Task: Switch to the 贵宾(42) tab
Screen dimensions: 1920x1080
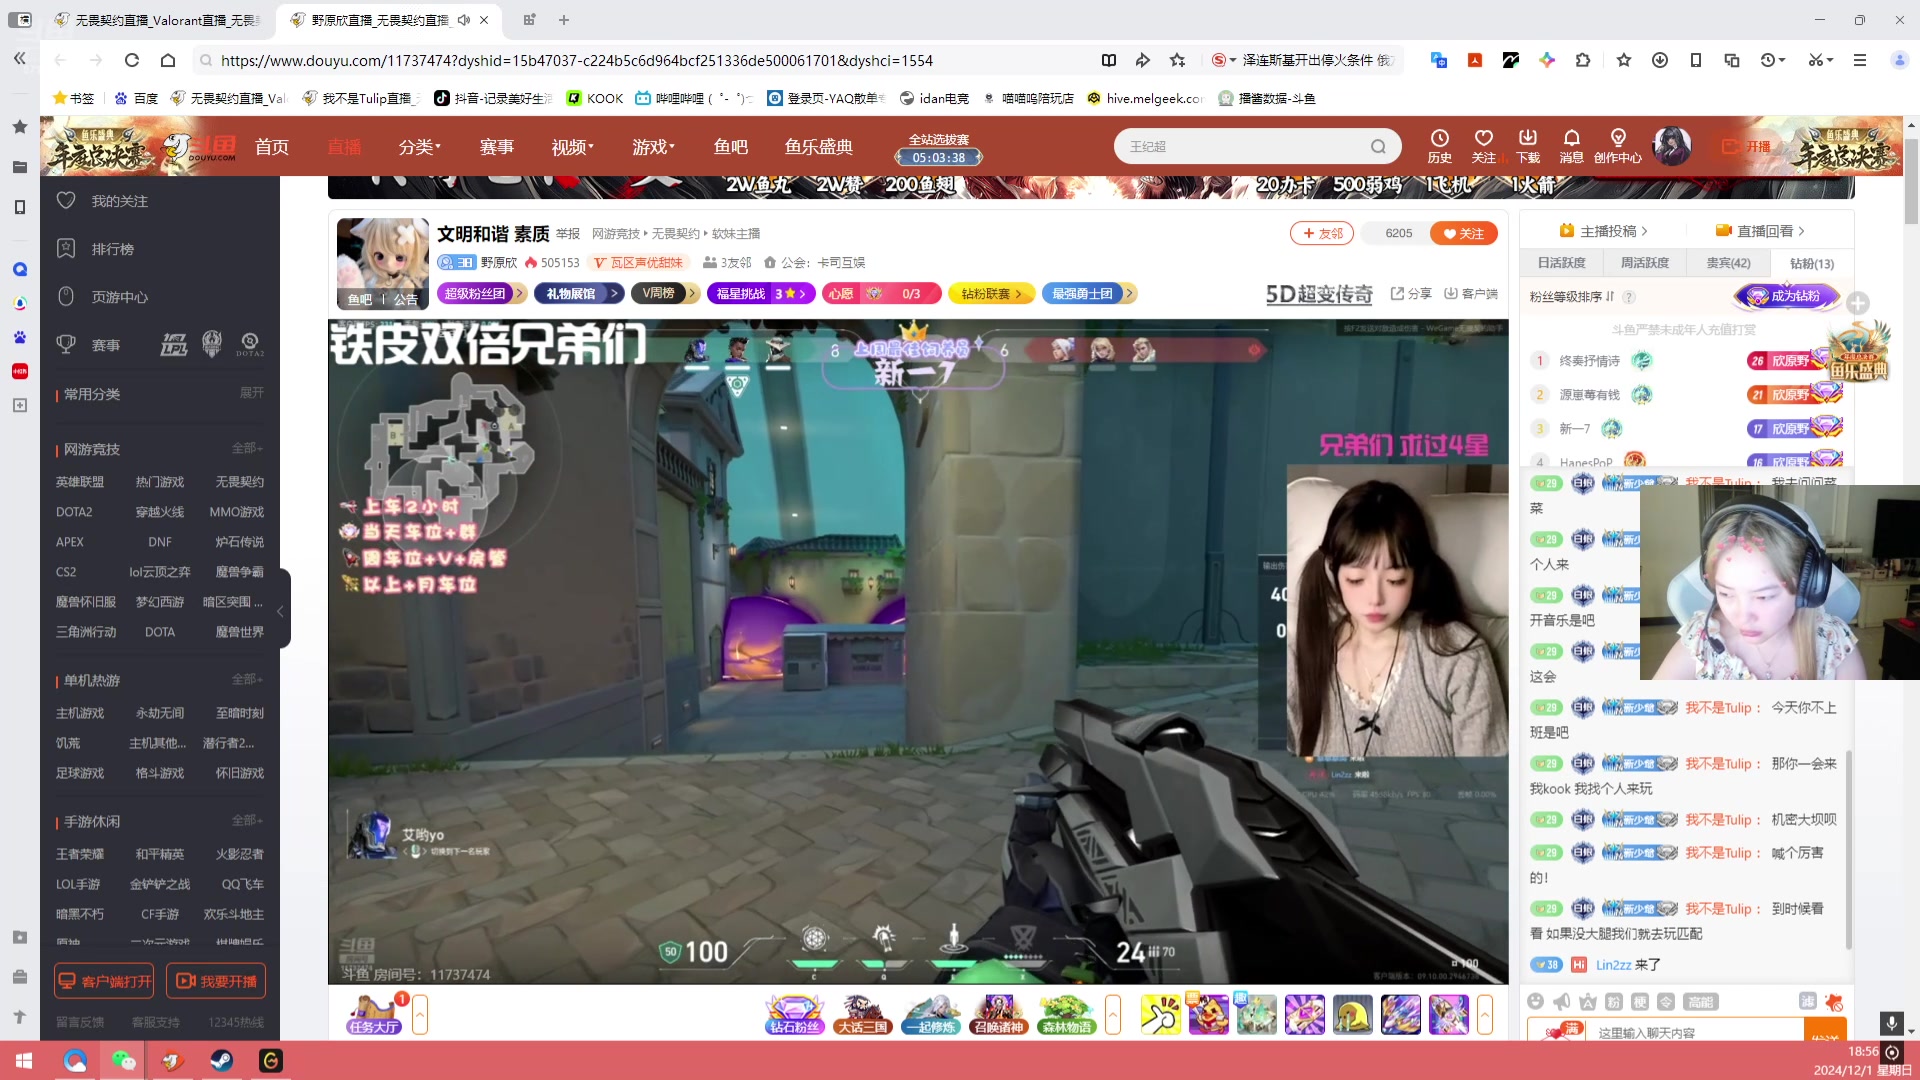Action: [1728, 263]
